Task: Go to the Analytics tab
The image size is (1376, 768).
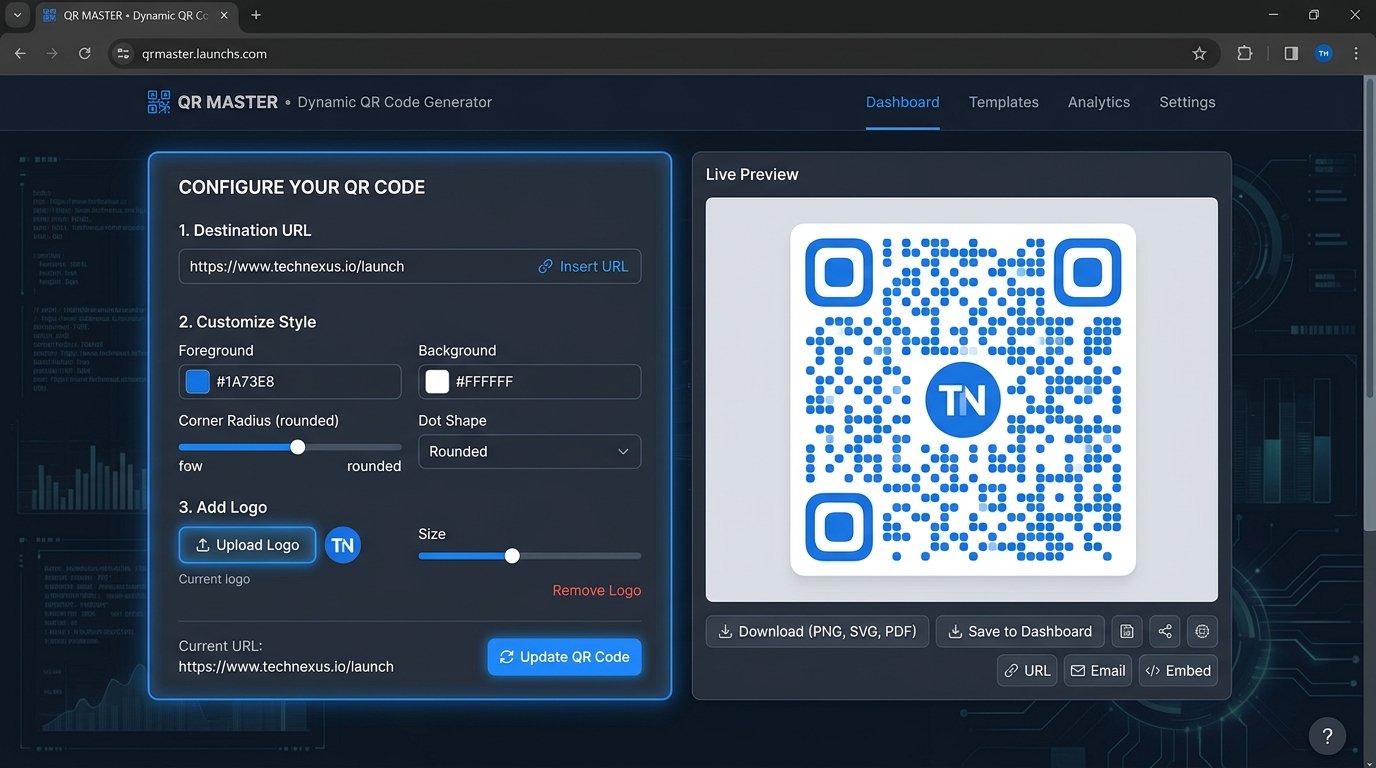Action: [1098, 102]
